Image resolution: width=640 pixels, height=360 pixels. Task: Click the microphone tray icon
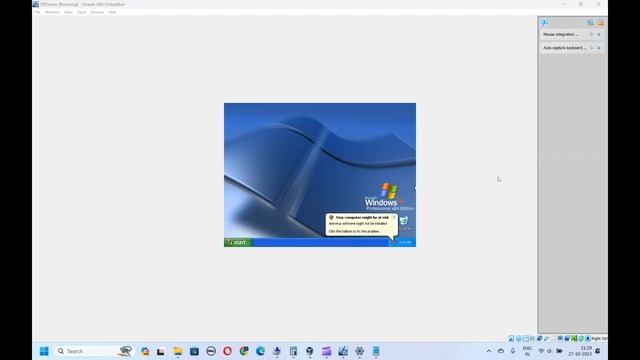click(x=513, y=351)
